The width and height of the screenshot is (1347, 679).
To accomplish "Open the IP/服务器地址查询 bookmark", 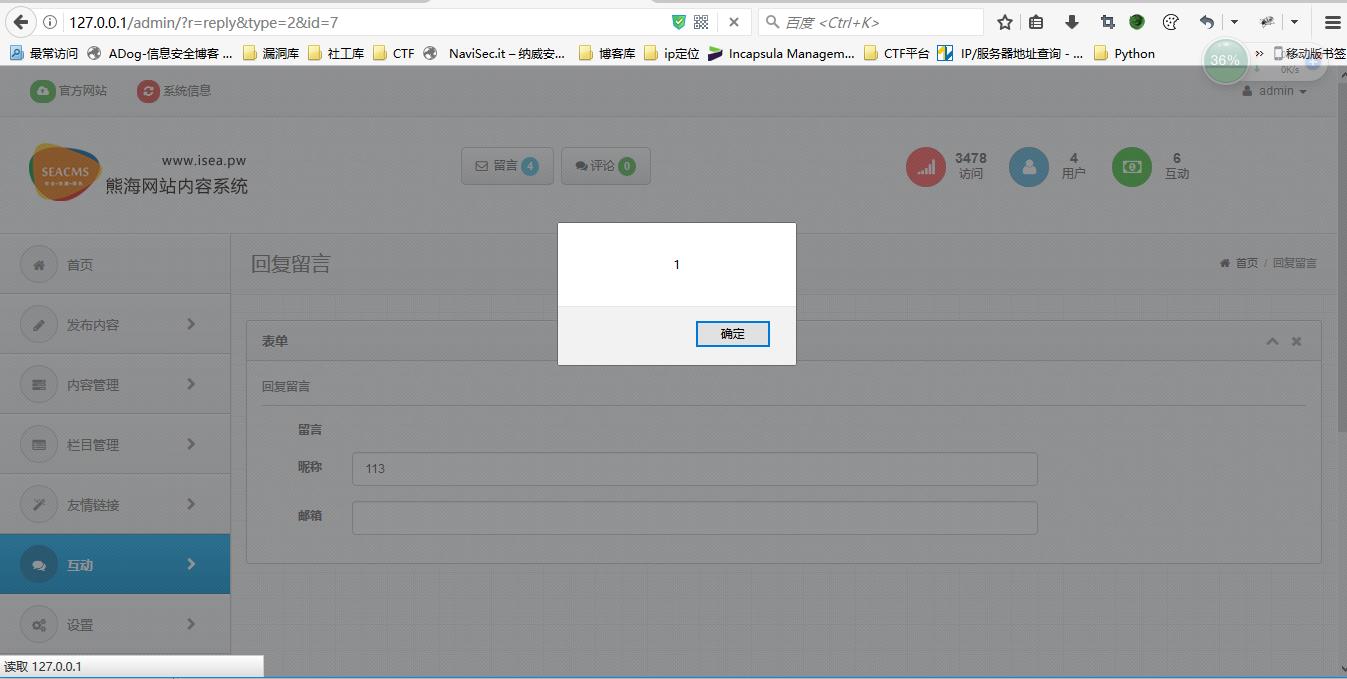I will [1011, 54].
